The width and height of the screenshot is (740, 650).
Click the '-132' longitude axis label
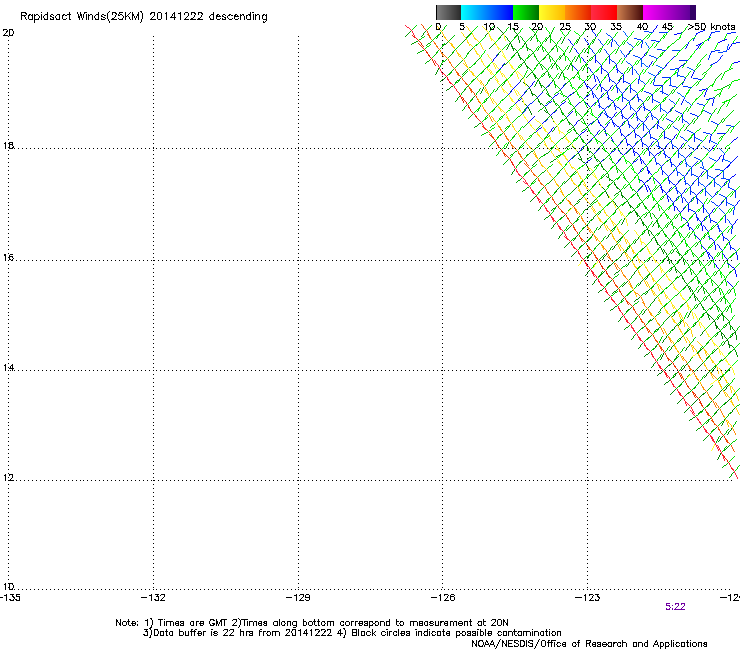(153, 598)
